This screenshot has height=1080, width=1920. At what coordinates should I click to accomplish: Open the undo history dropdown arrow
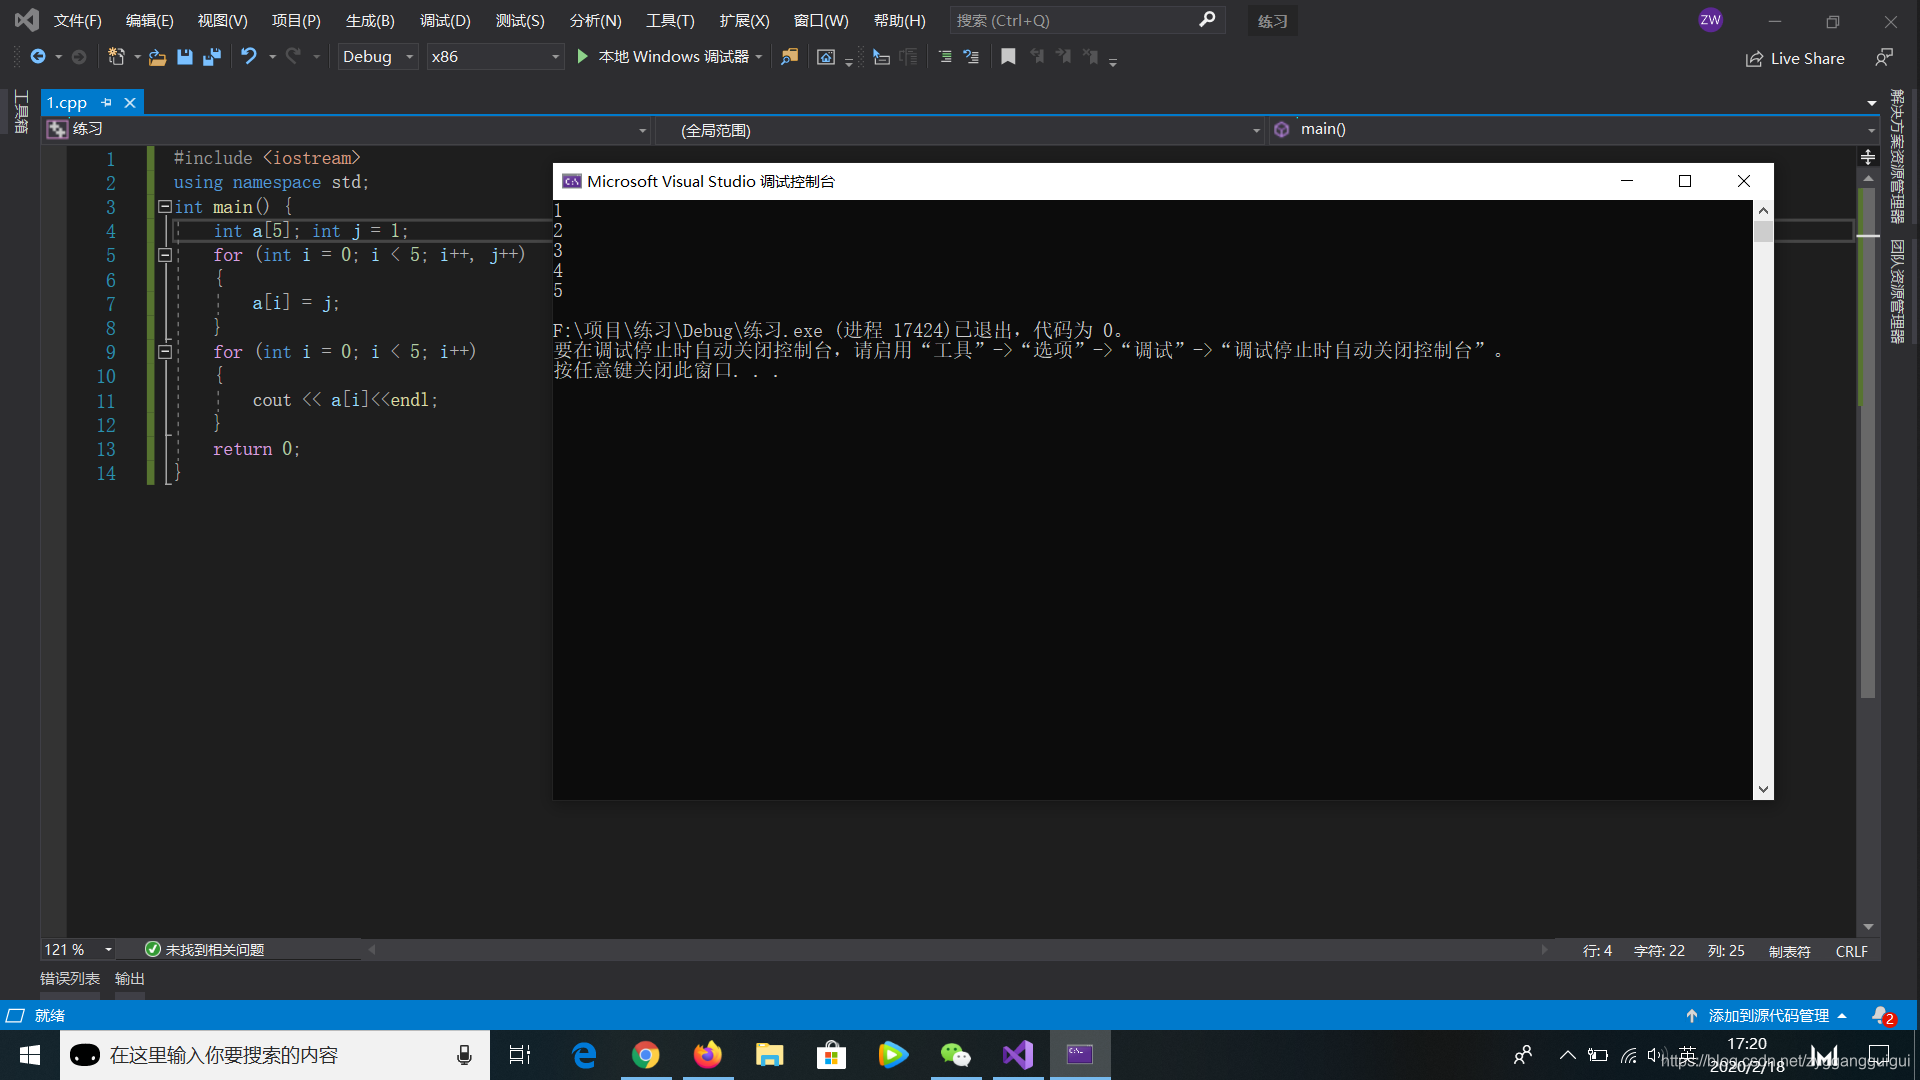(272, 57)
